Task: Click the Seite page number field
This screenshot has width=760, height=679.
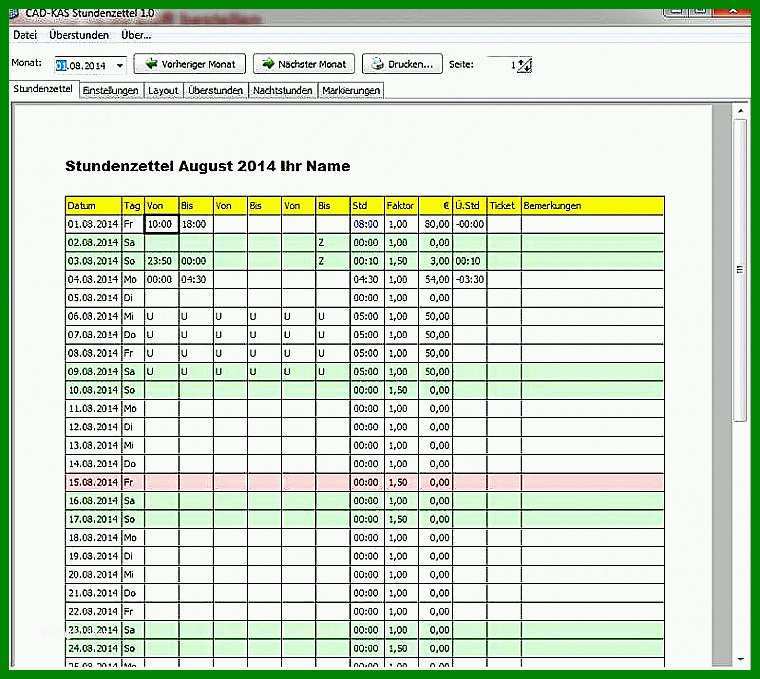Action: click(x=502, y=65)
